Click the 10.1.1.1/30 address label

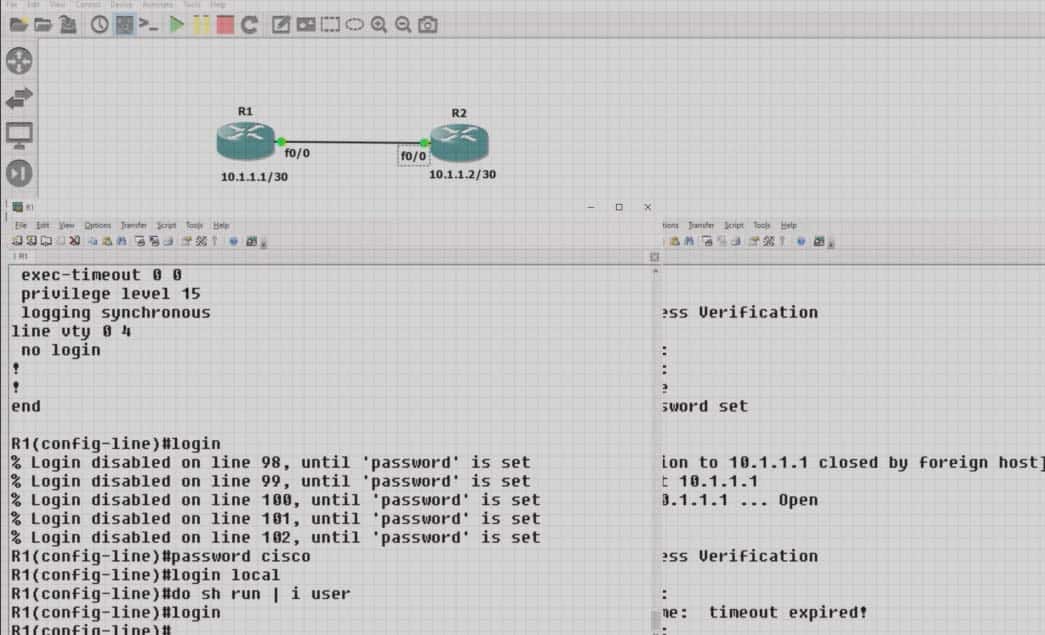[x=255, y=177]
